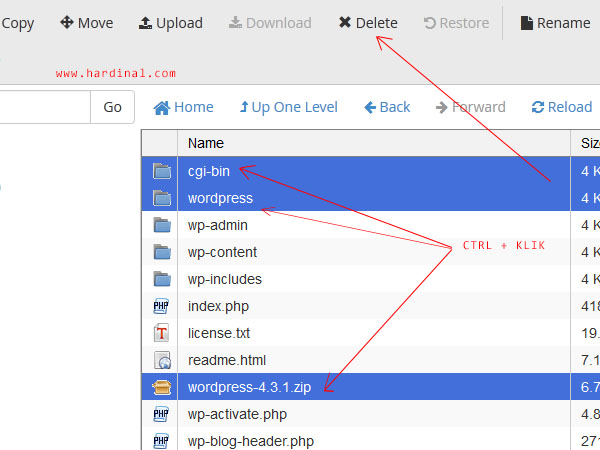Click the wp-admin folder icon

point(162,225)
